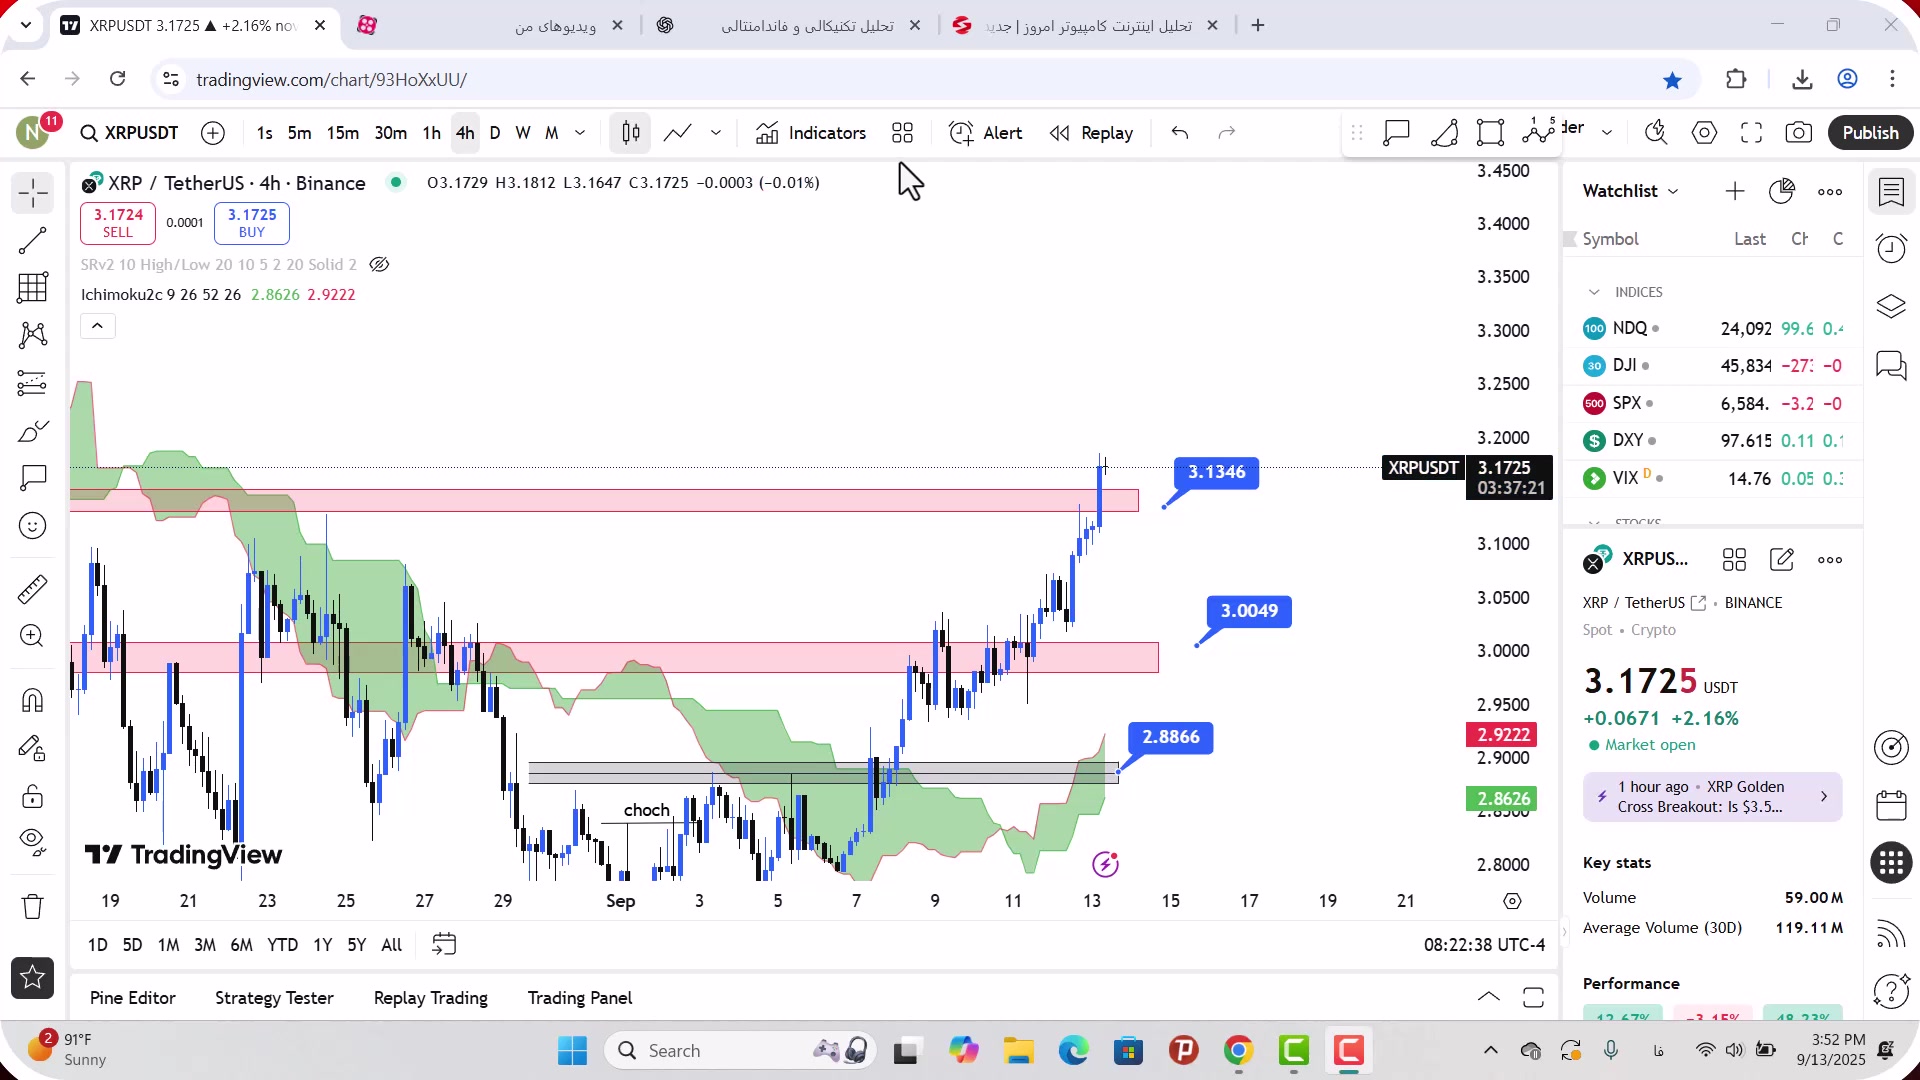Screen dimensions: 1920x1080
Task: Open the chats panel in right sidebar
Action: coord(1891,365)
